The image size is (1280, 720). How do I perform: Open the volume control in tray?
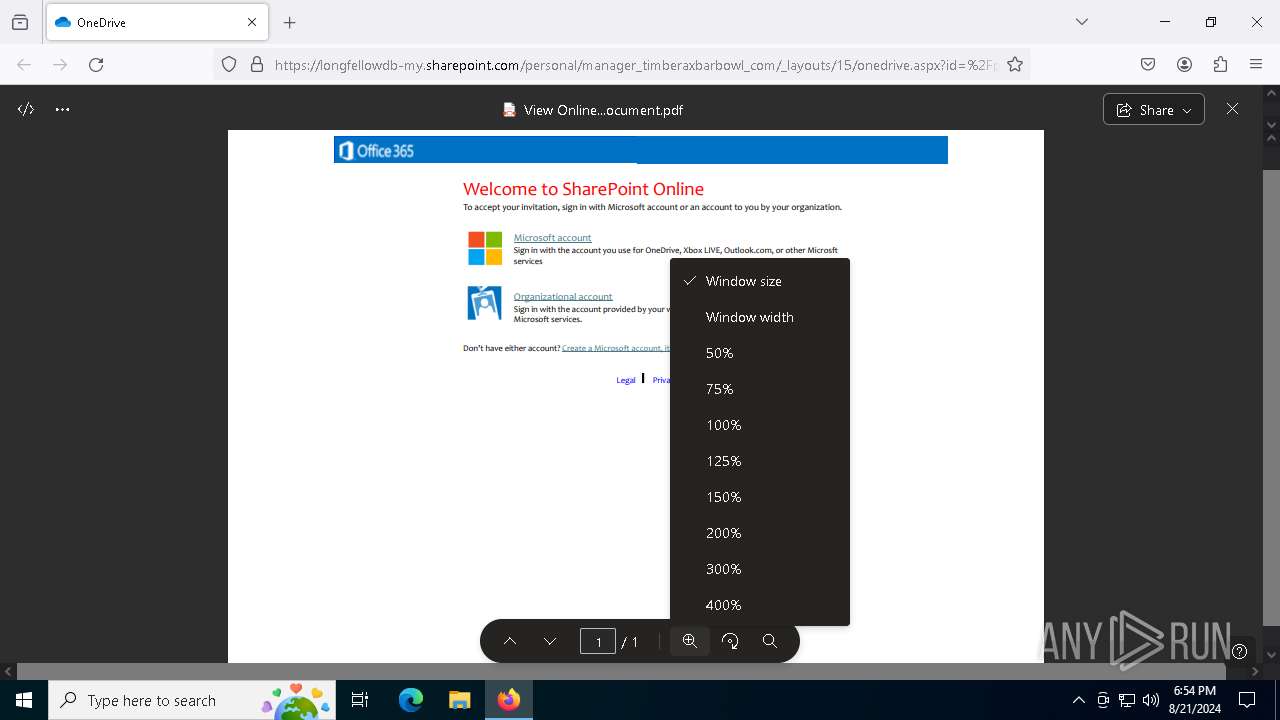click(x=1151, y=700)
